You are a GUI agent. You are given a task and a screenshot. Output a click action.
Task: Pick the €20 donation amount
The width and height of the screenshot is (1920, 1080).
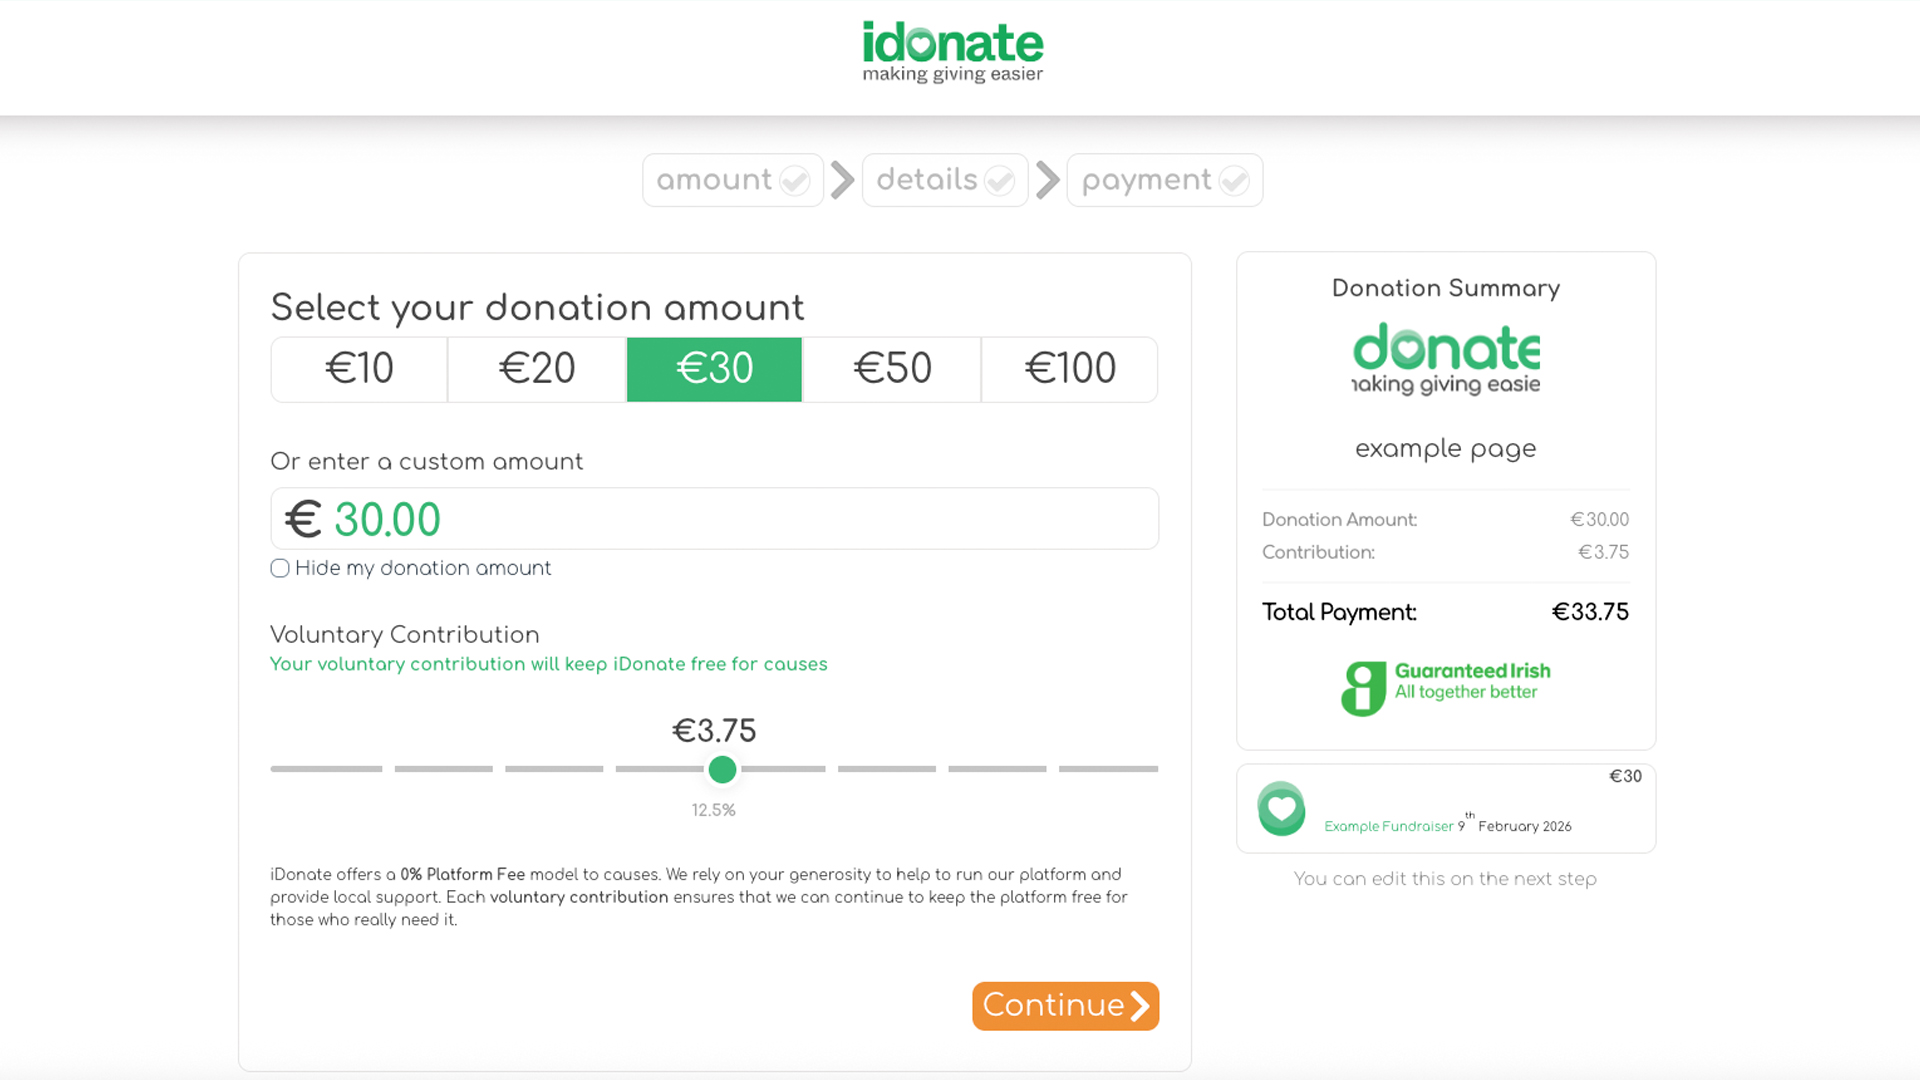pyautogui.click(x=537, y=369)
